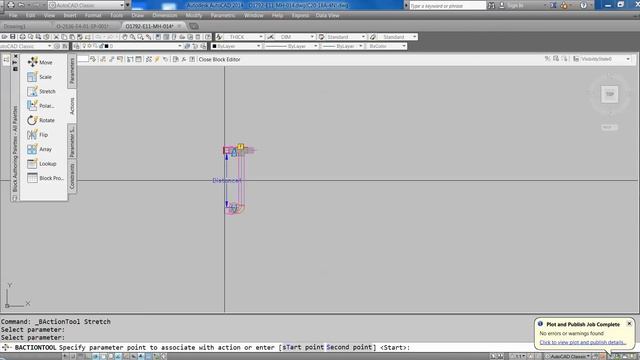Expand the ByLayer lineweight dropdown
This screenshot has height=360, width=640.
[x=360, y=46]
